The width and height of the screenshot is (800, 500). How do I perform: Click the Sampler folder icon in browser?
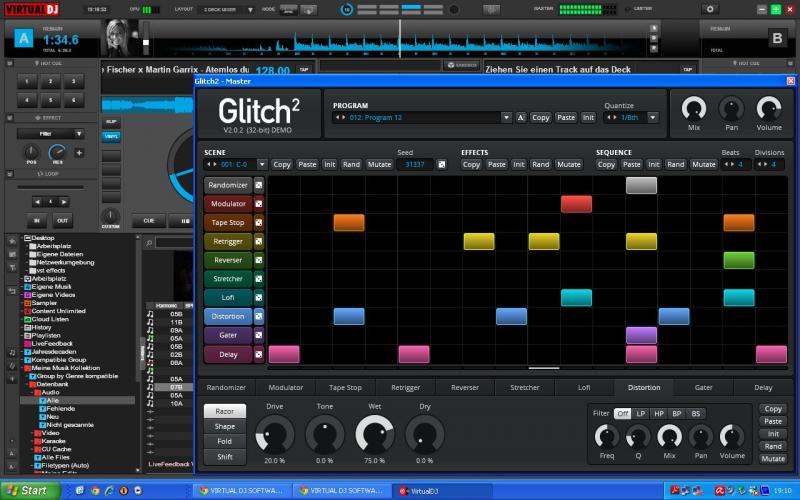tap(28, 303)
